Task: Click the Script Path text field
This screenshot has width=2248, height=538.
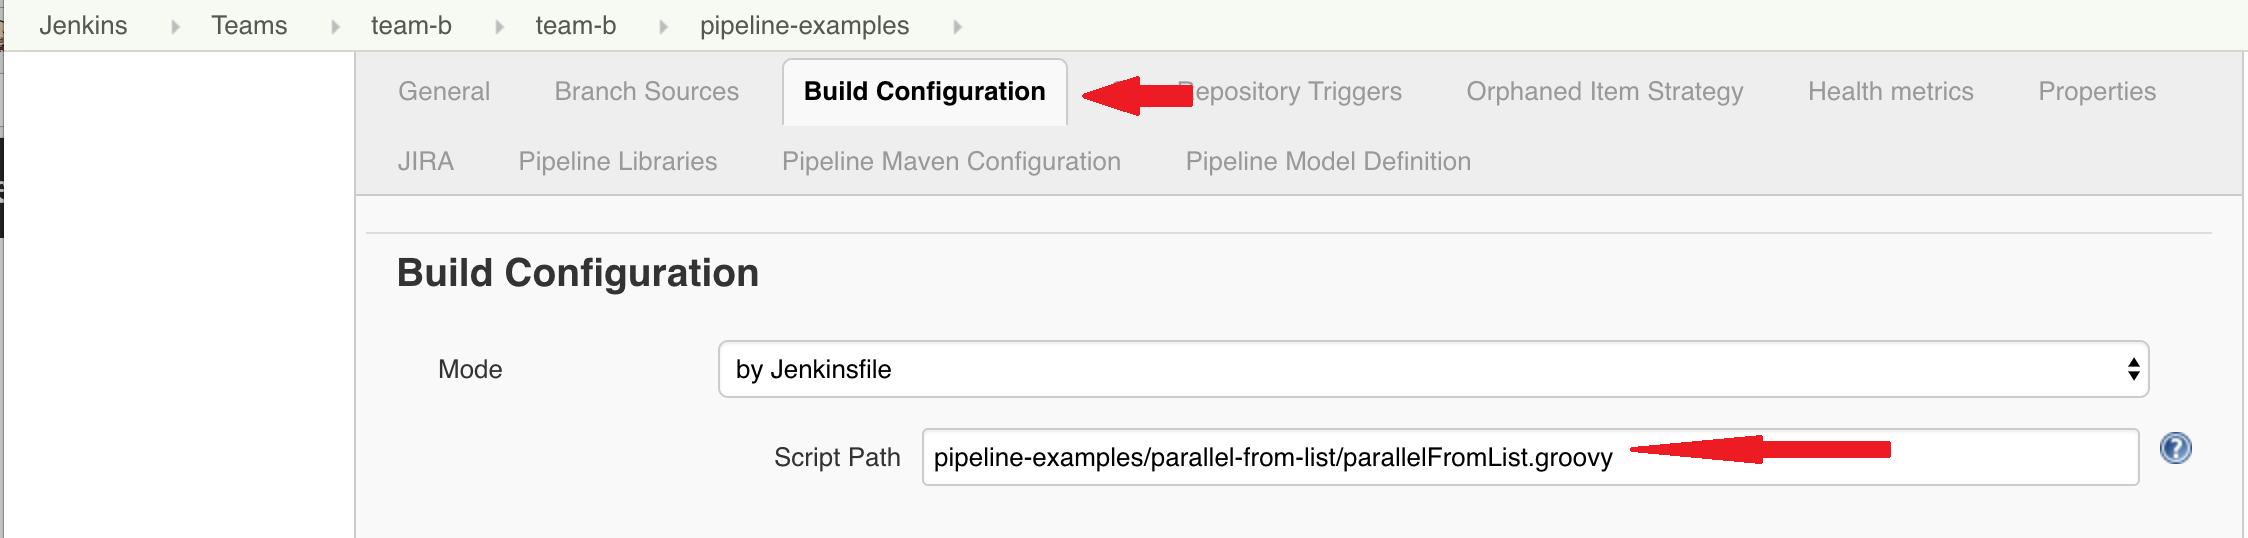Action: (1530, 457)
